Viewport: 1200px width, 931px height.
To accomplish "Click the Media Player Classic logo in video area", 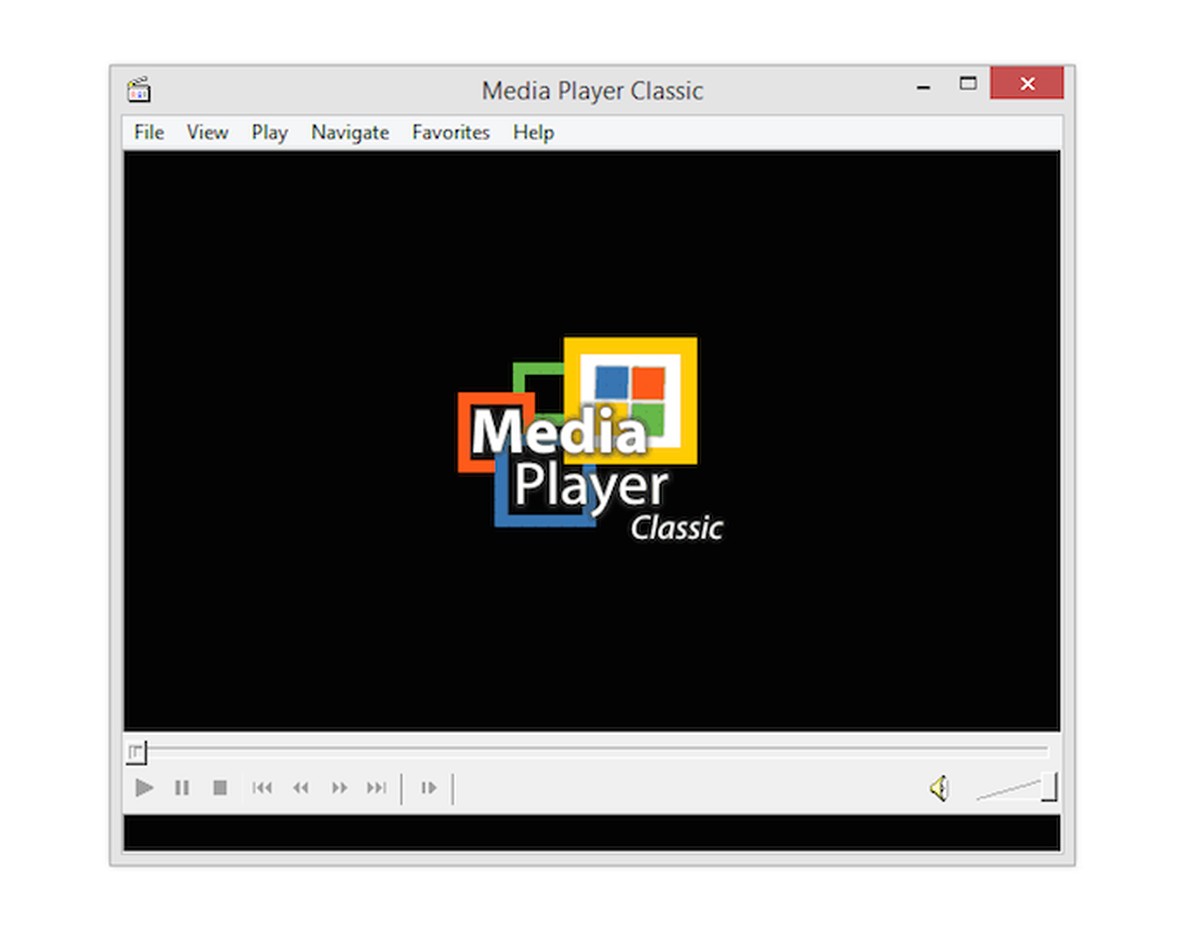I will pyautogui.click(x=592, y=437).
